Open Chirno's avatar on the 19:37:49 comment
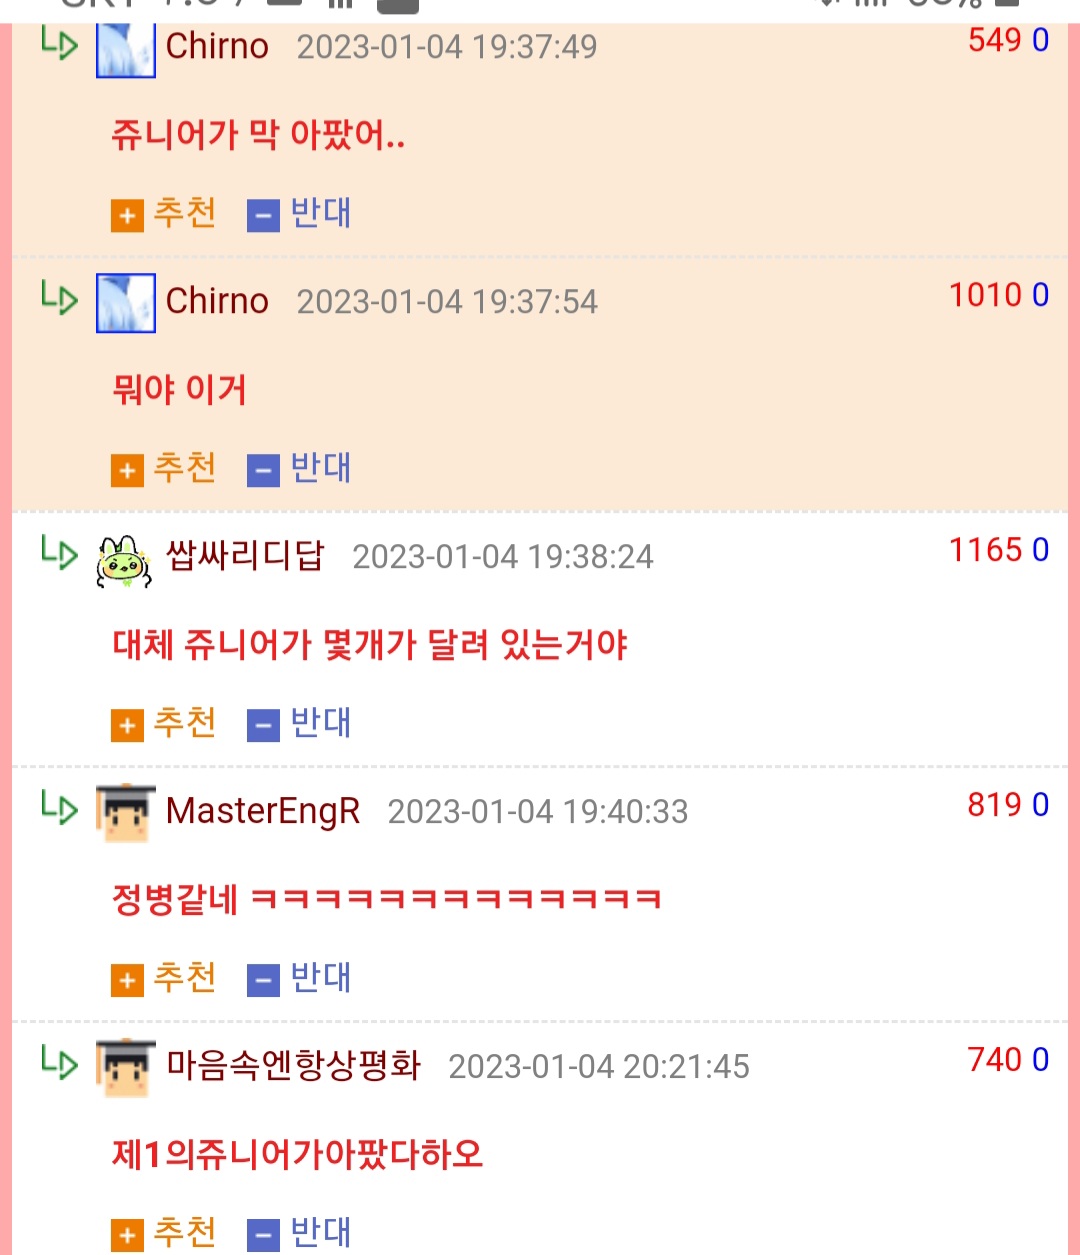 (x=126, y=48)
